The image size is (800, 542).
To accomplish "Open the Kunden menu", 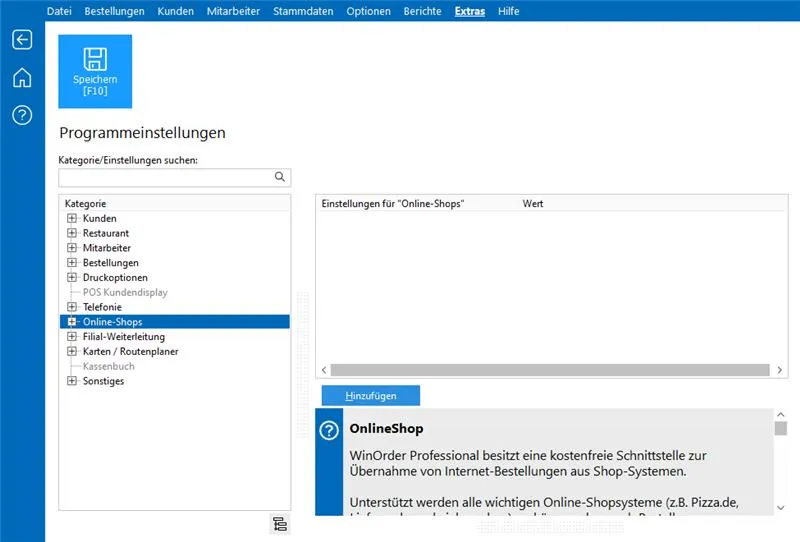I will point(176,11).
